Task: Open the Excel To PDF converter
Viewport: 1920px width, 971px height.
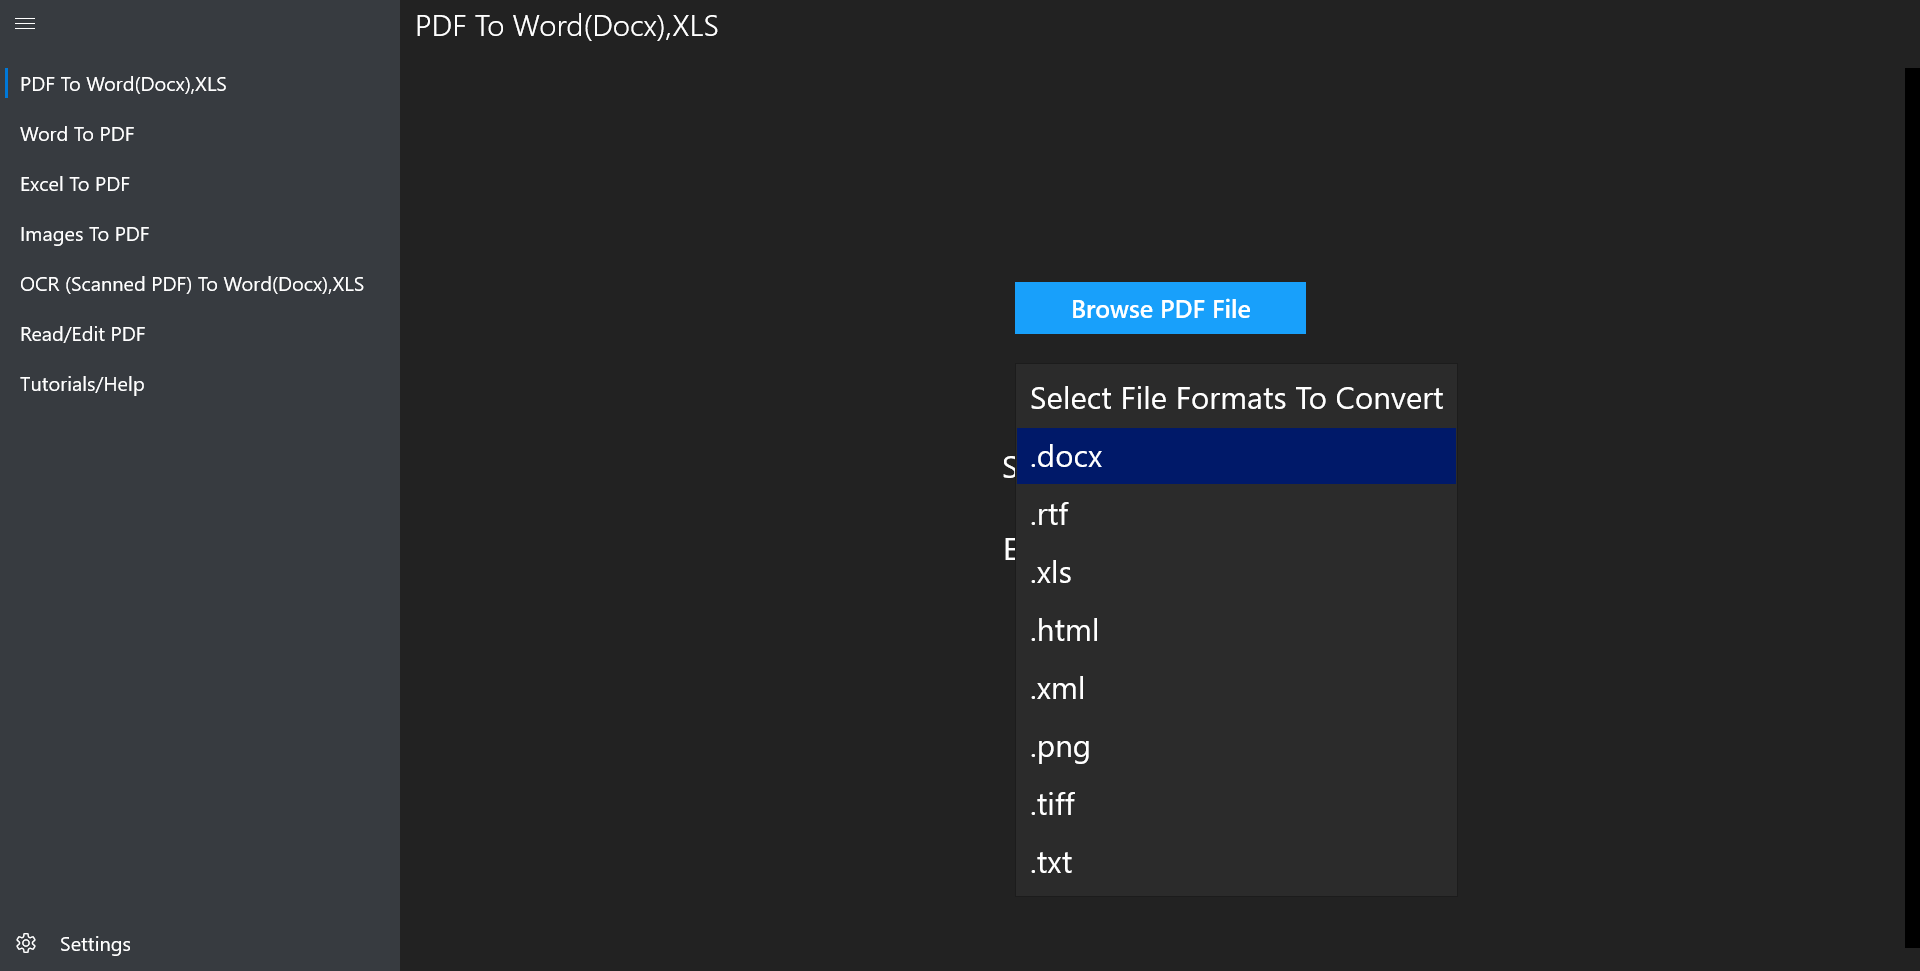Action: click(x=74, y=183)
